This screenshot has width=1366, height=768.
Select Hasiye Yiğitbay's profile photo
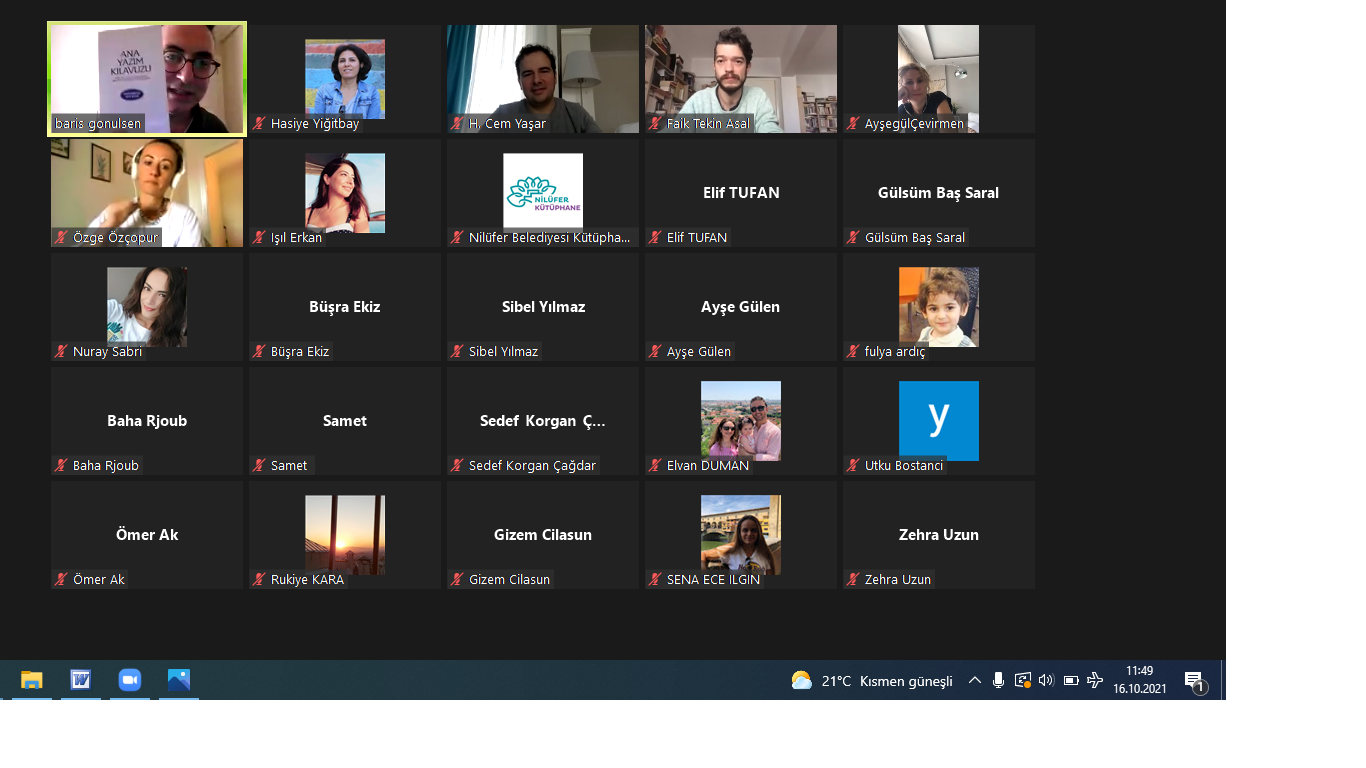(345, 79)
